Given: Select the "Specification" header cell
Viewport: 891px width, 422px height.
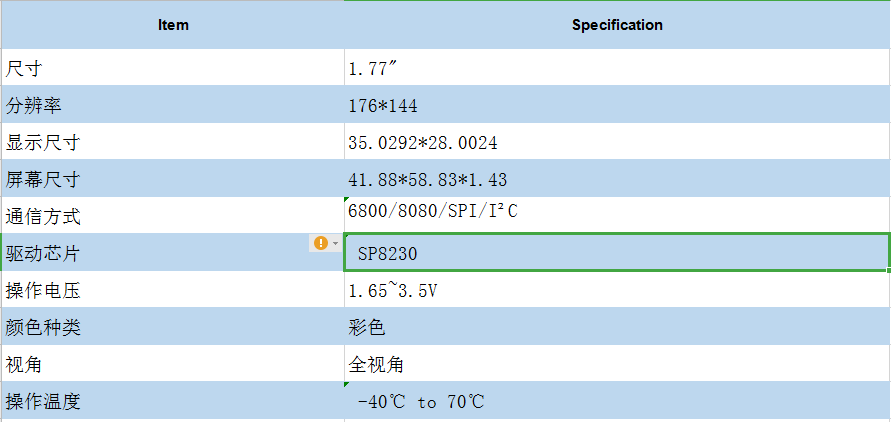Looking at the screenshot, I should (617, 25).
